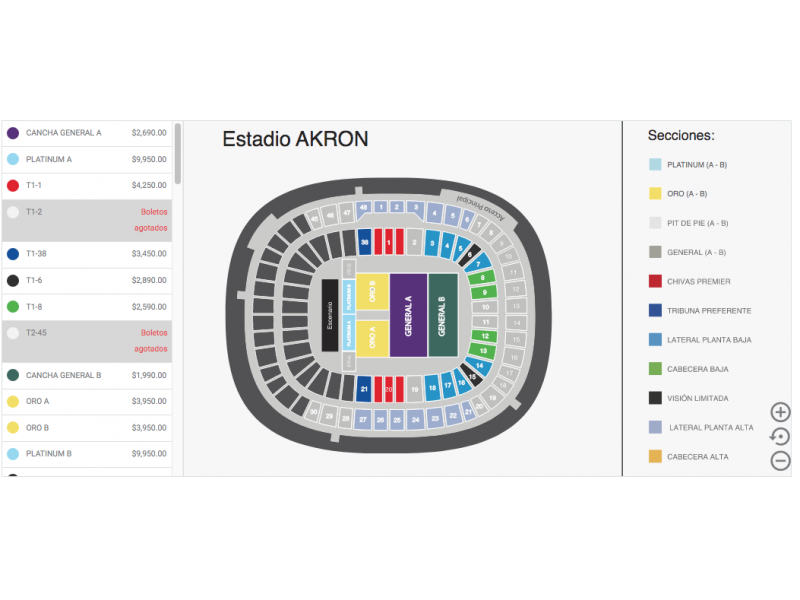This screenshot has width=800, height=600.
Task: Reset the map view with the rotate icon
Action: [780, 436]
